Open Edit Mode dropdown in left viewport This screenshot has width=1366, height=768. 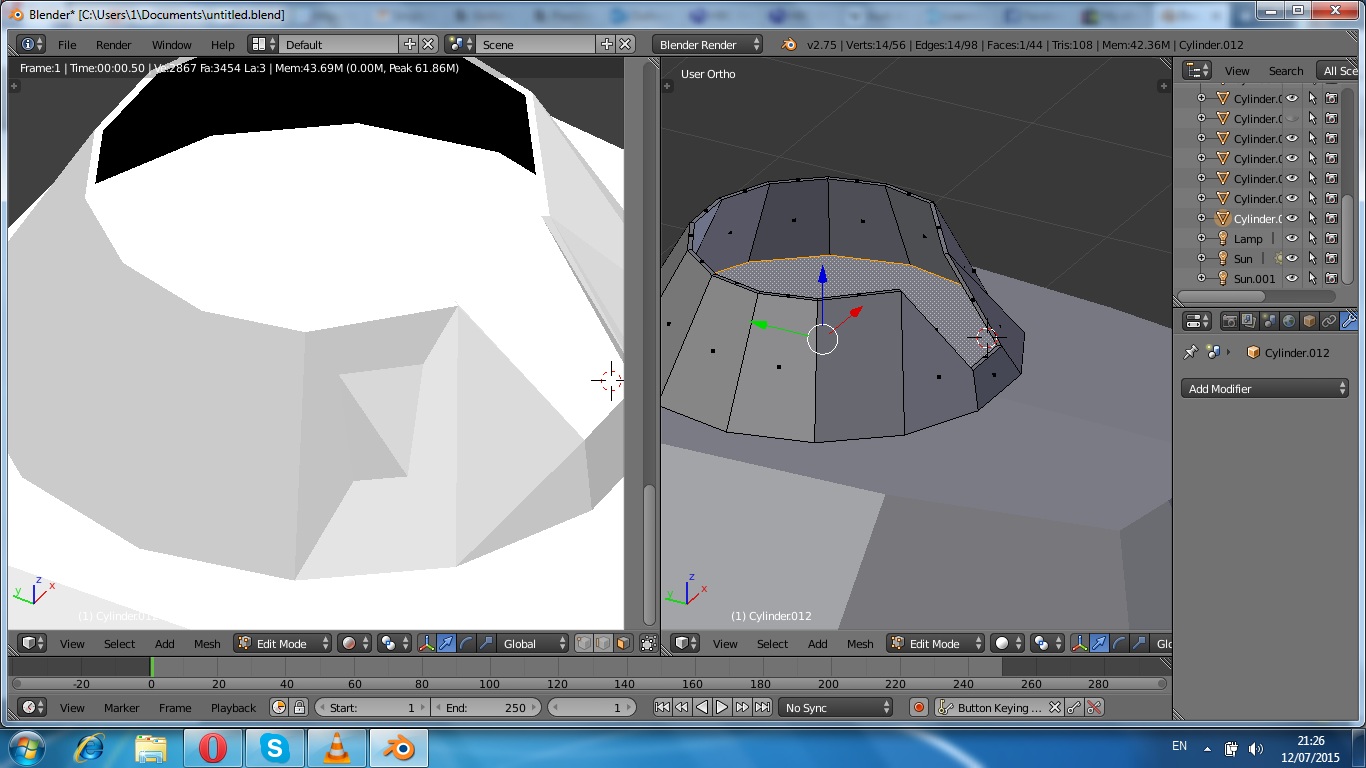282,643
